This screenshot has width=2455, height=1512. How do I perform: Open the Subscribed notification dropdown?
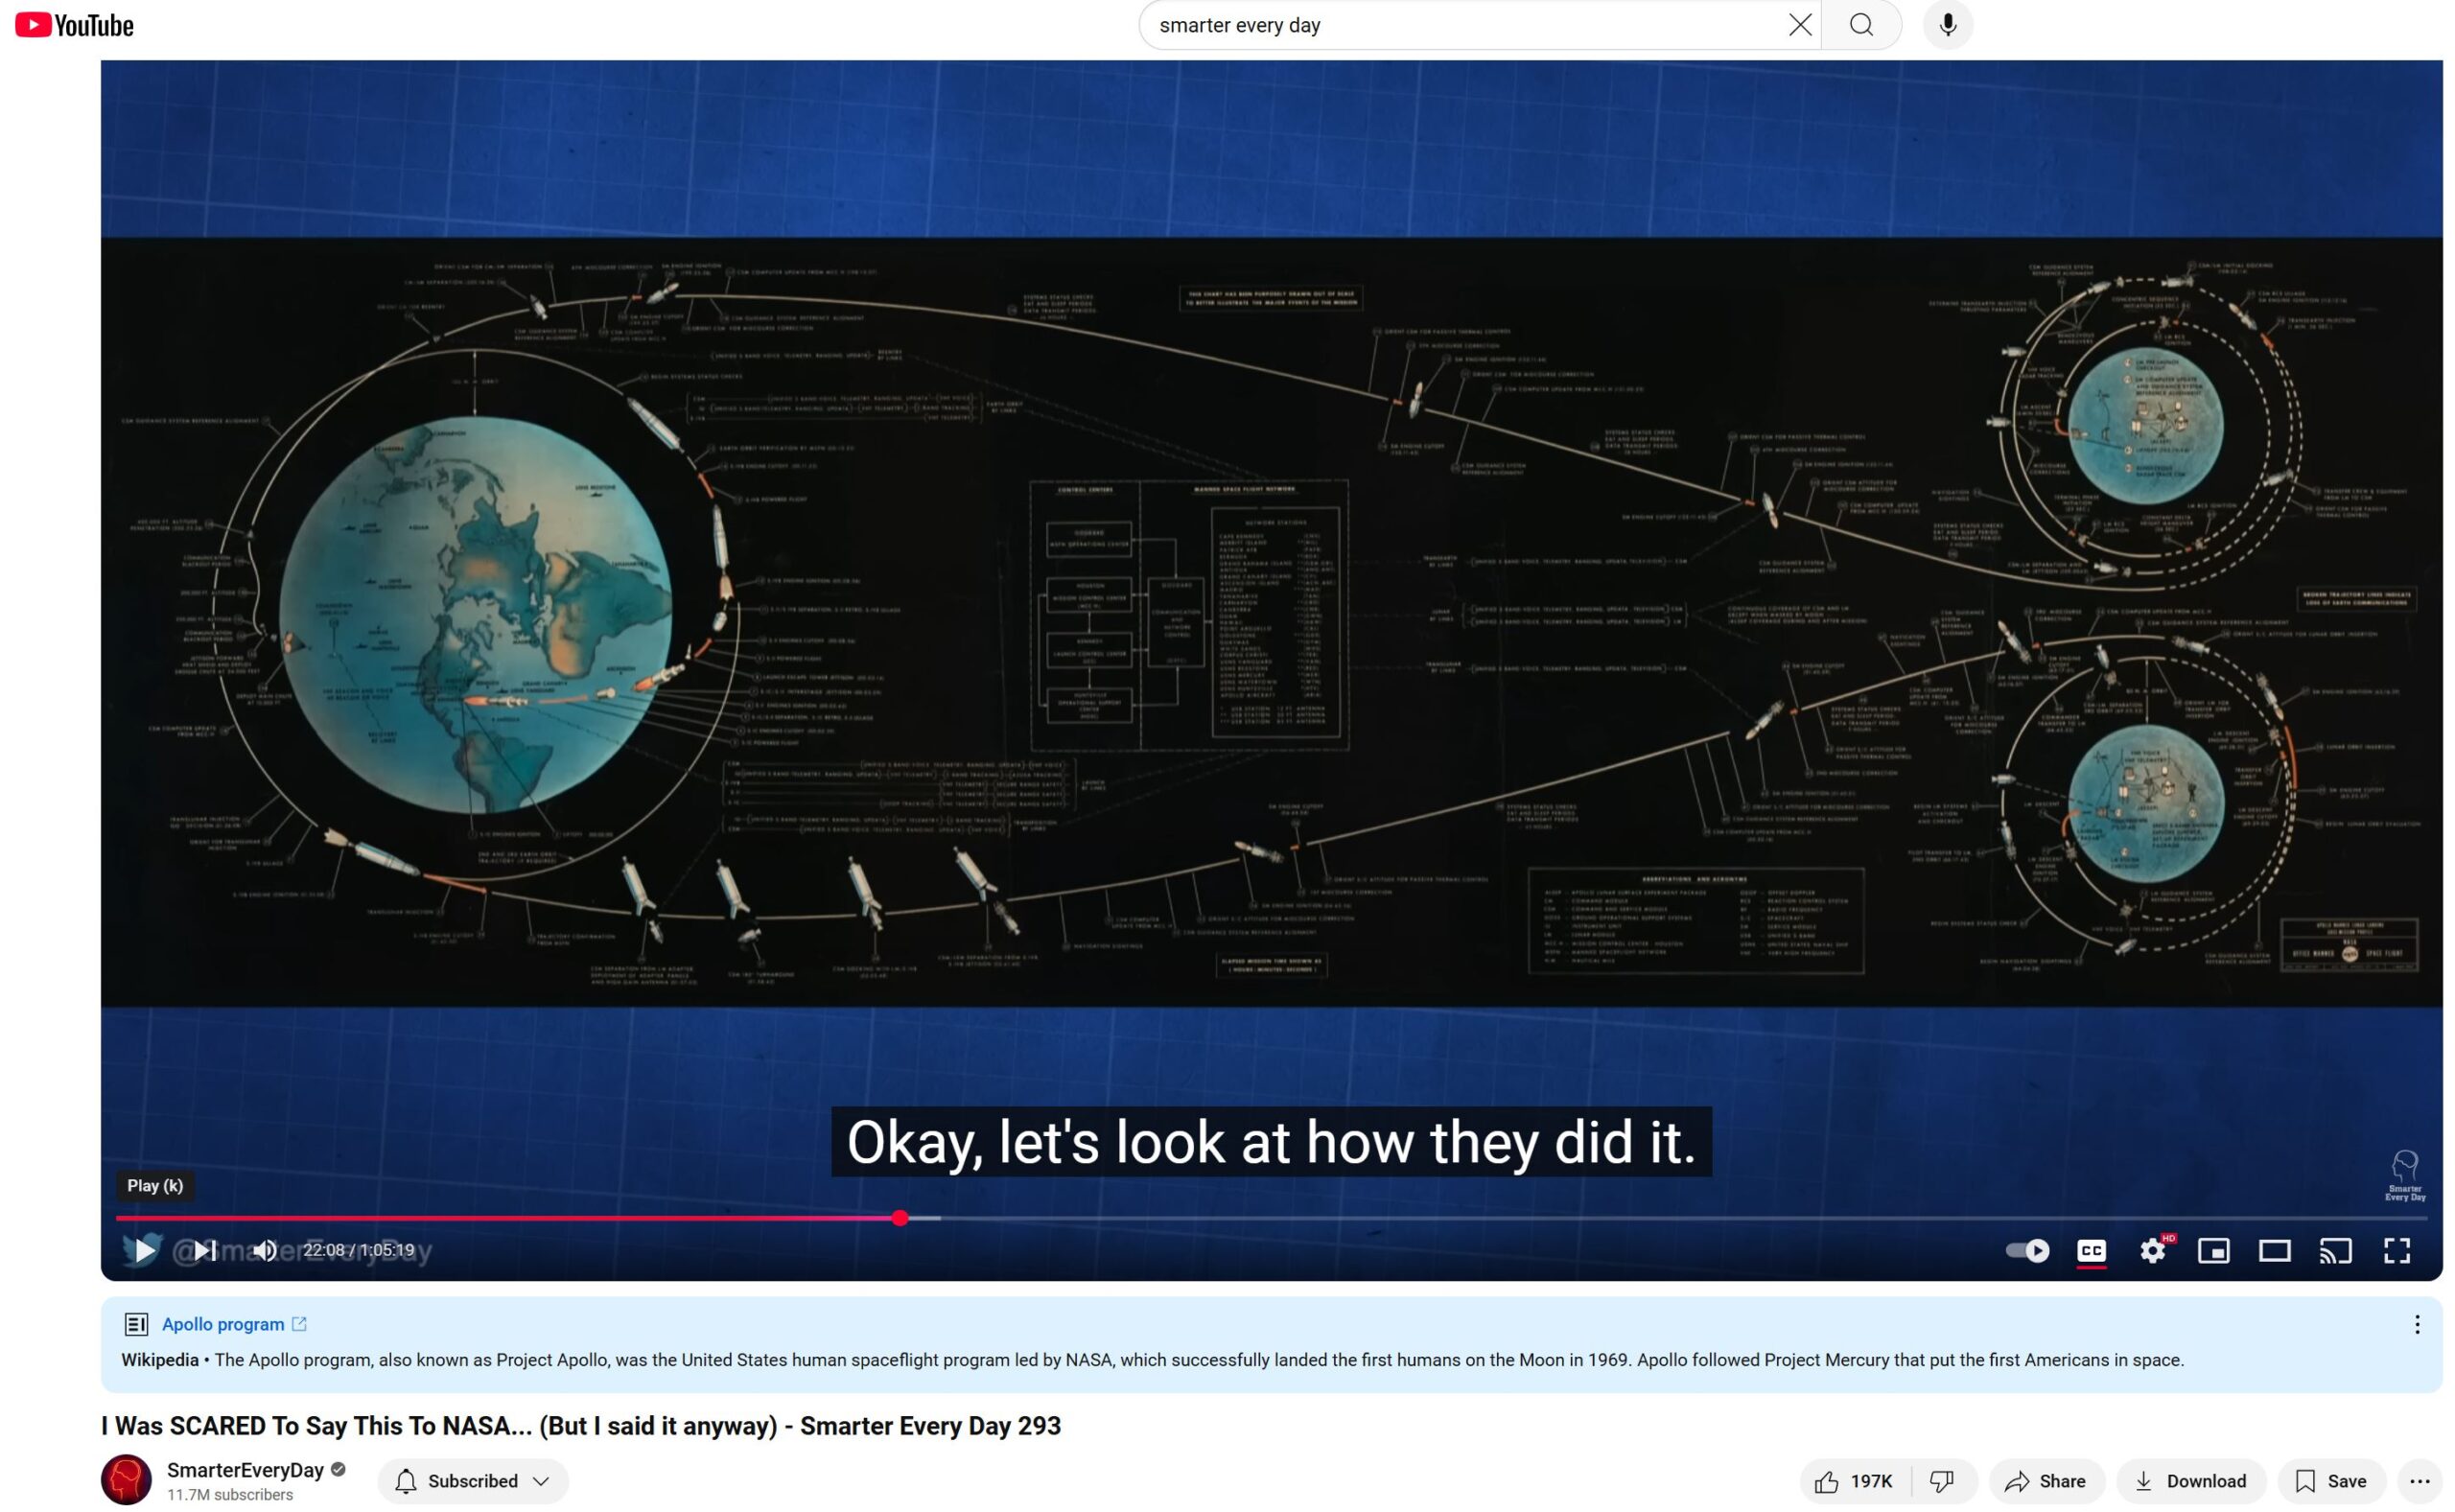(x=472, y=1480)
